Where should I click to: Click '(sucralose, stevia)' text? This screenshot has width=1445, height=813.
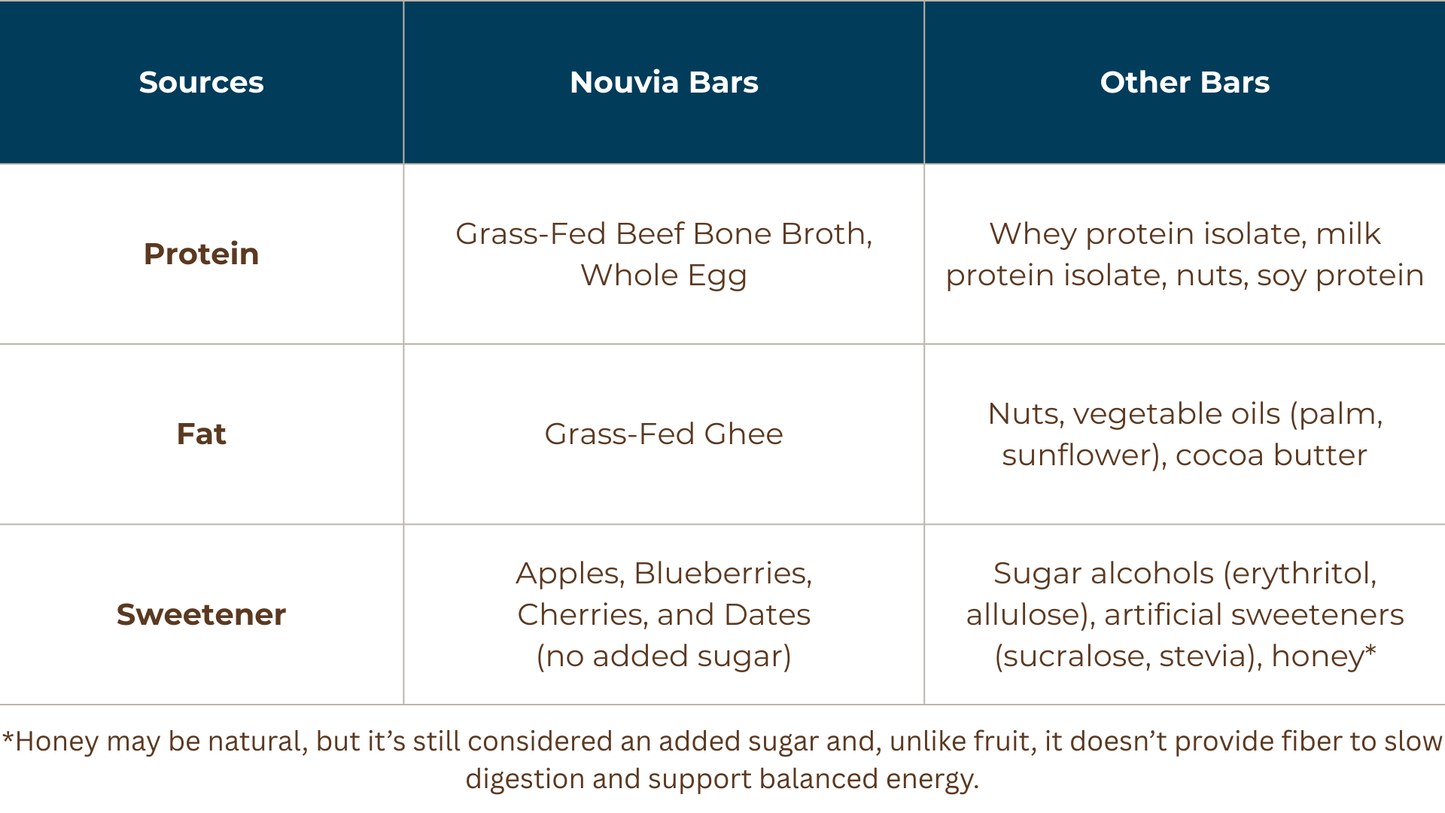[x=1124, y=656]
